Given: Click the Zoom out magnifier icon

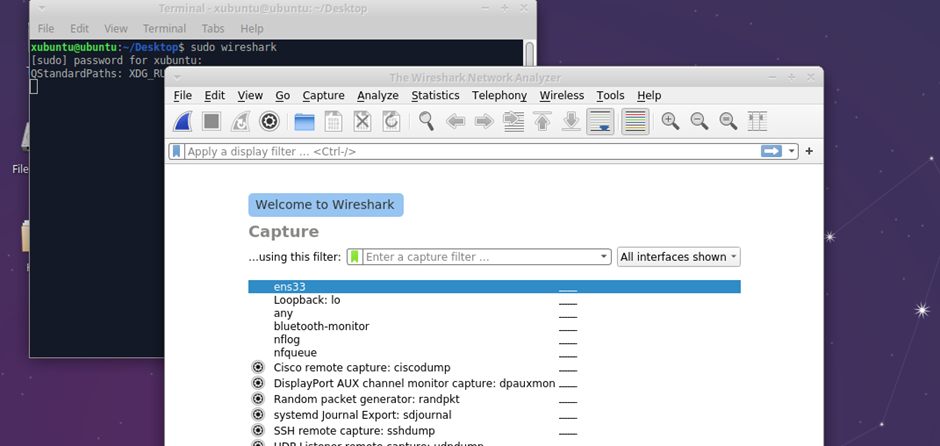Looking at the screenshot, I should click(x=700, y=122).
